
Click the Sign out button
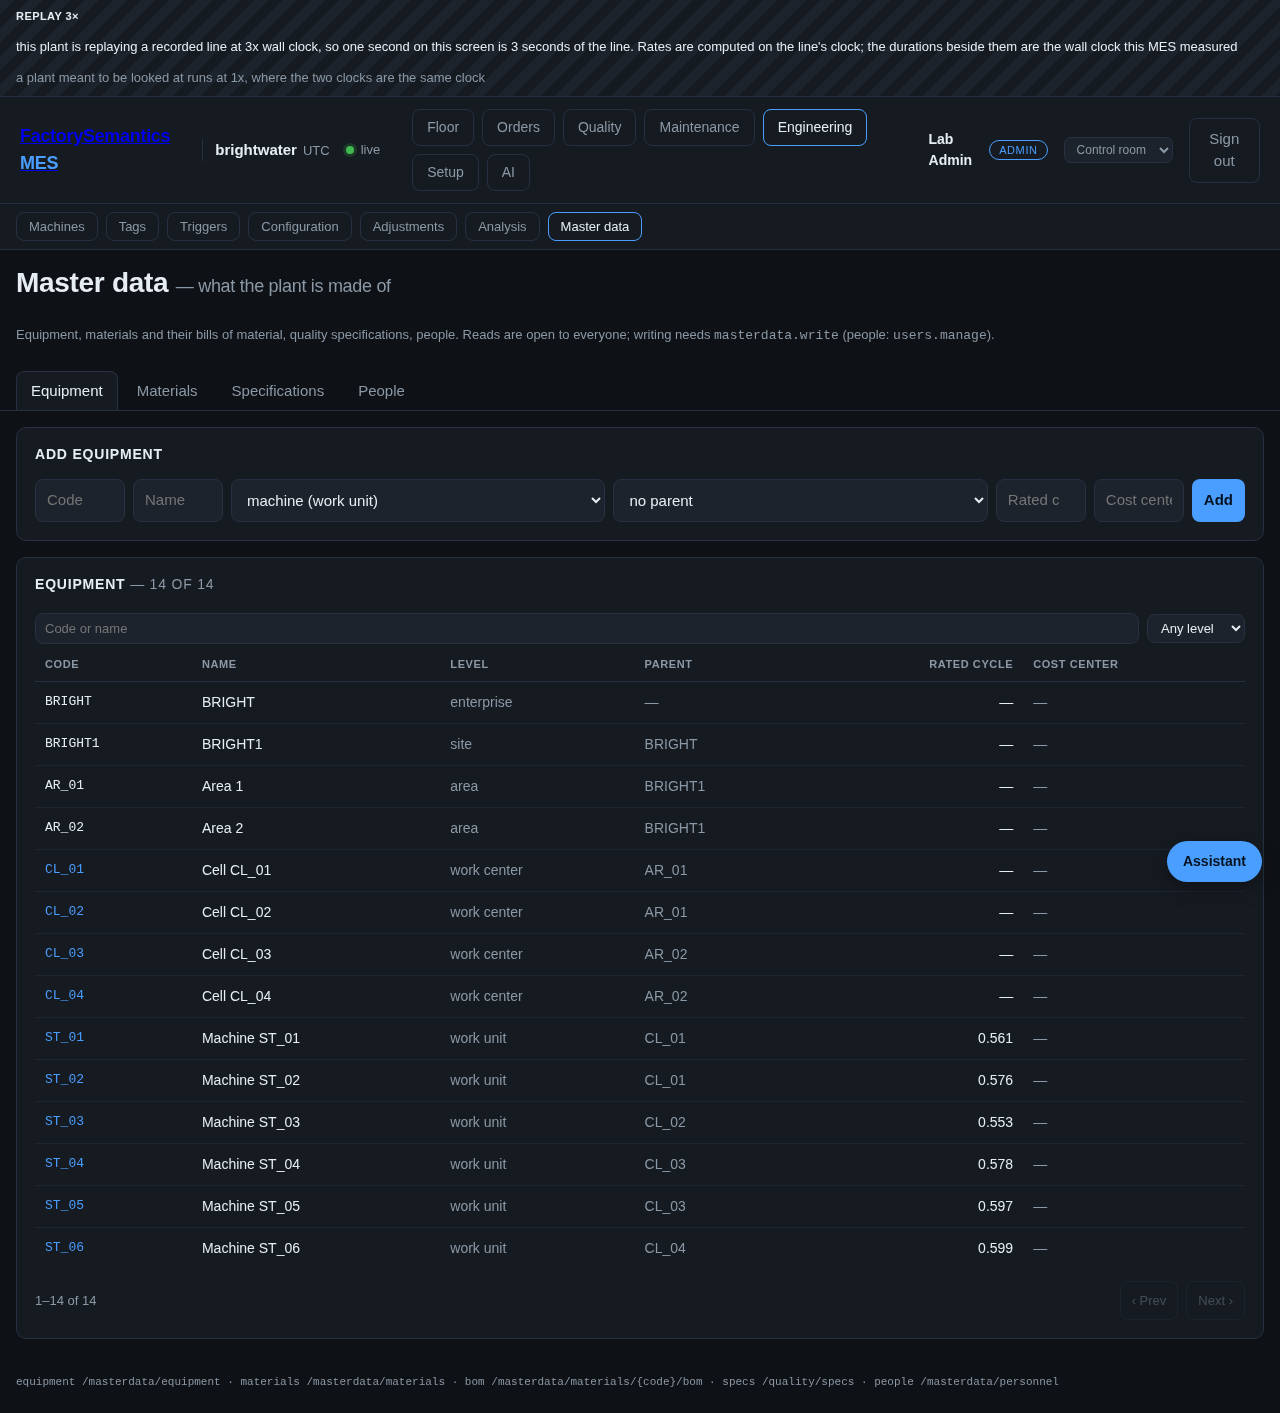1224,150
